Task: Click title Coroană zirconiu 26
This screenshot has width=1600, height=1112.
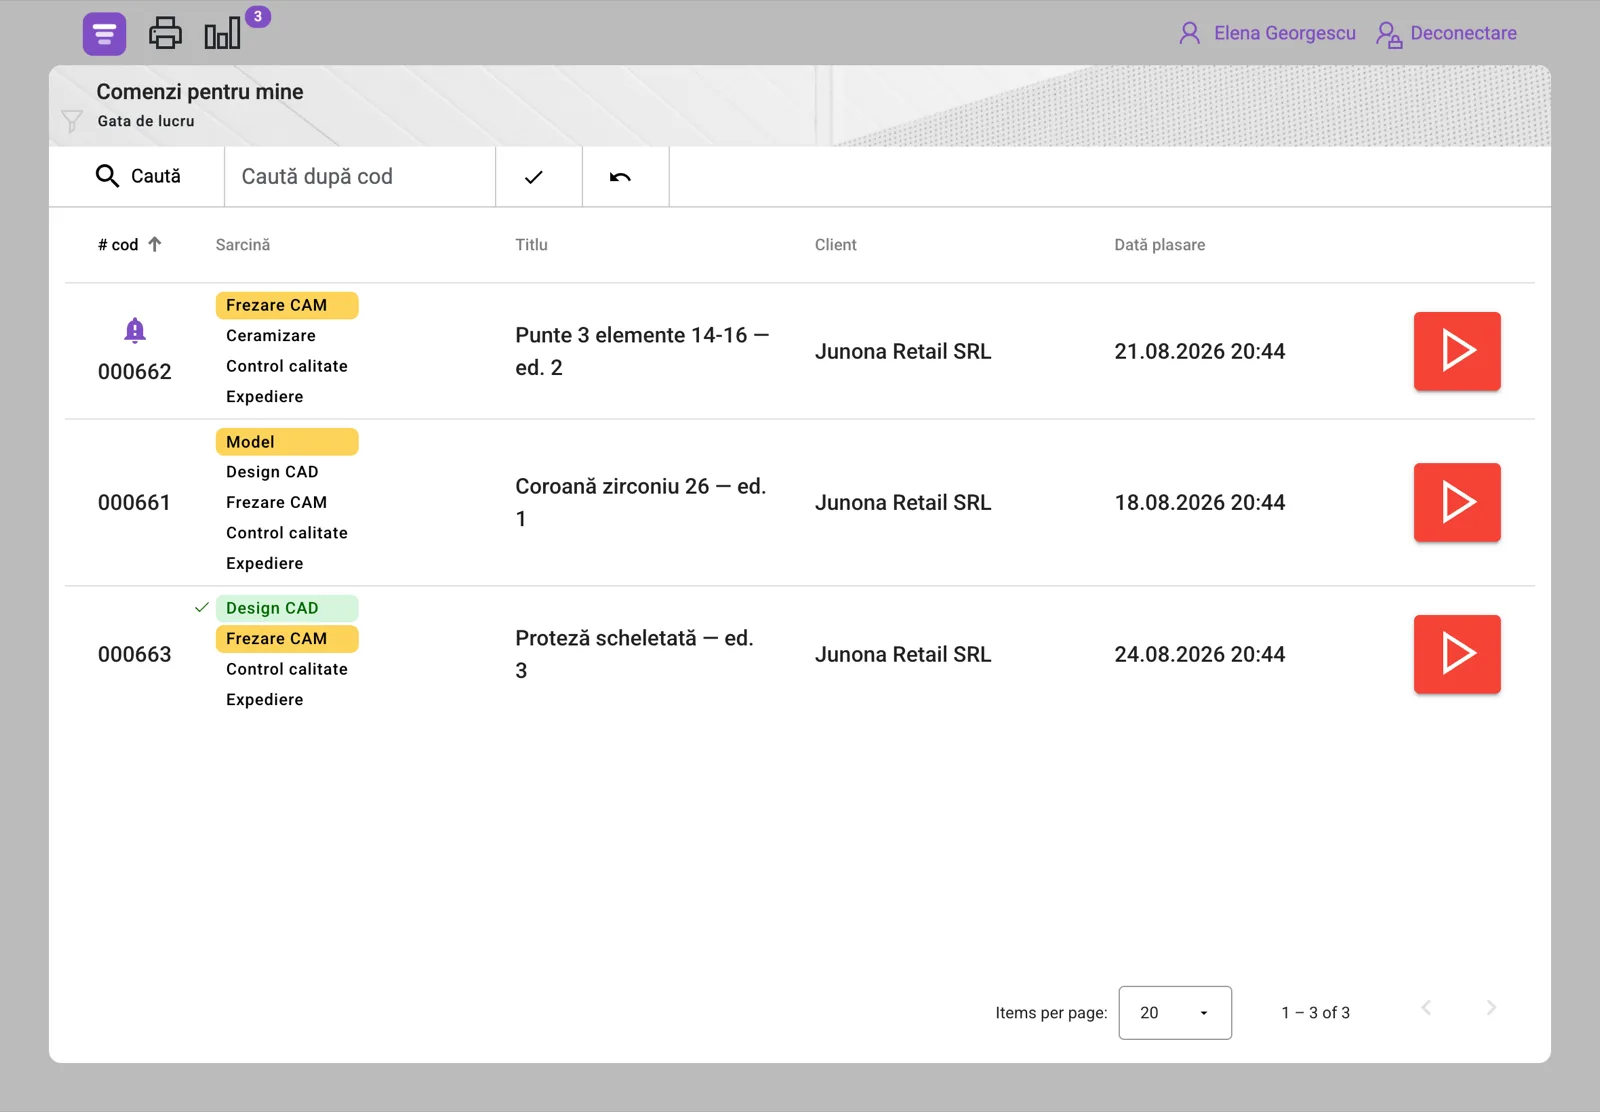Action: point(641,502)
